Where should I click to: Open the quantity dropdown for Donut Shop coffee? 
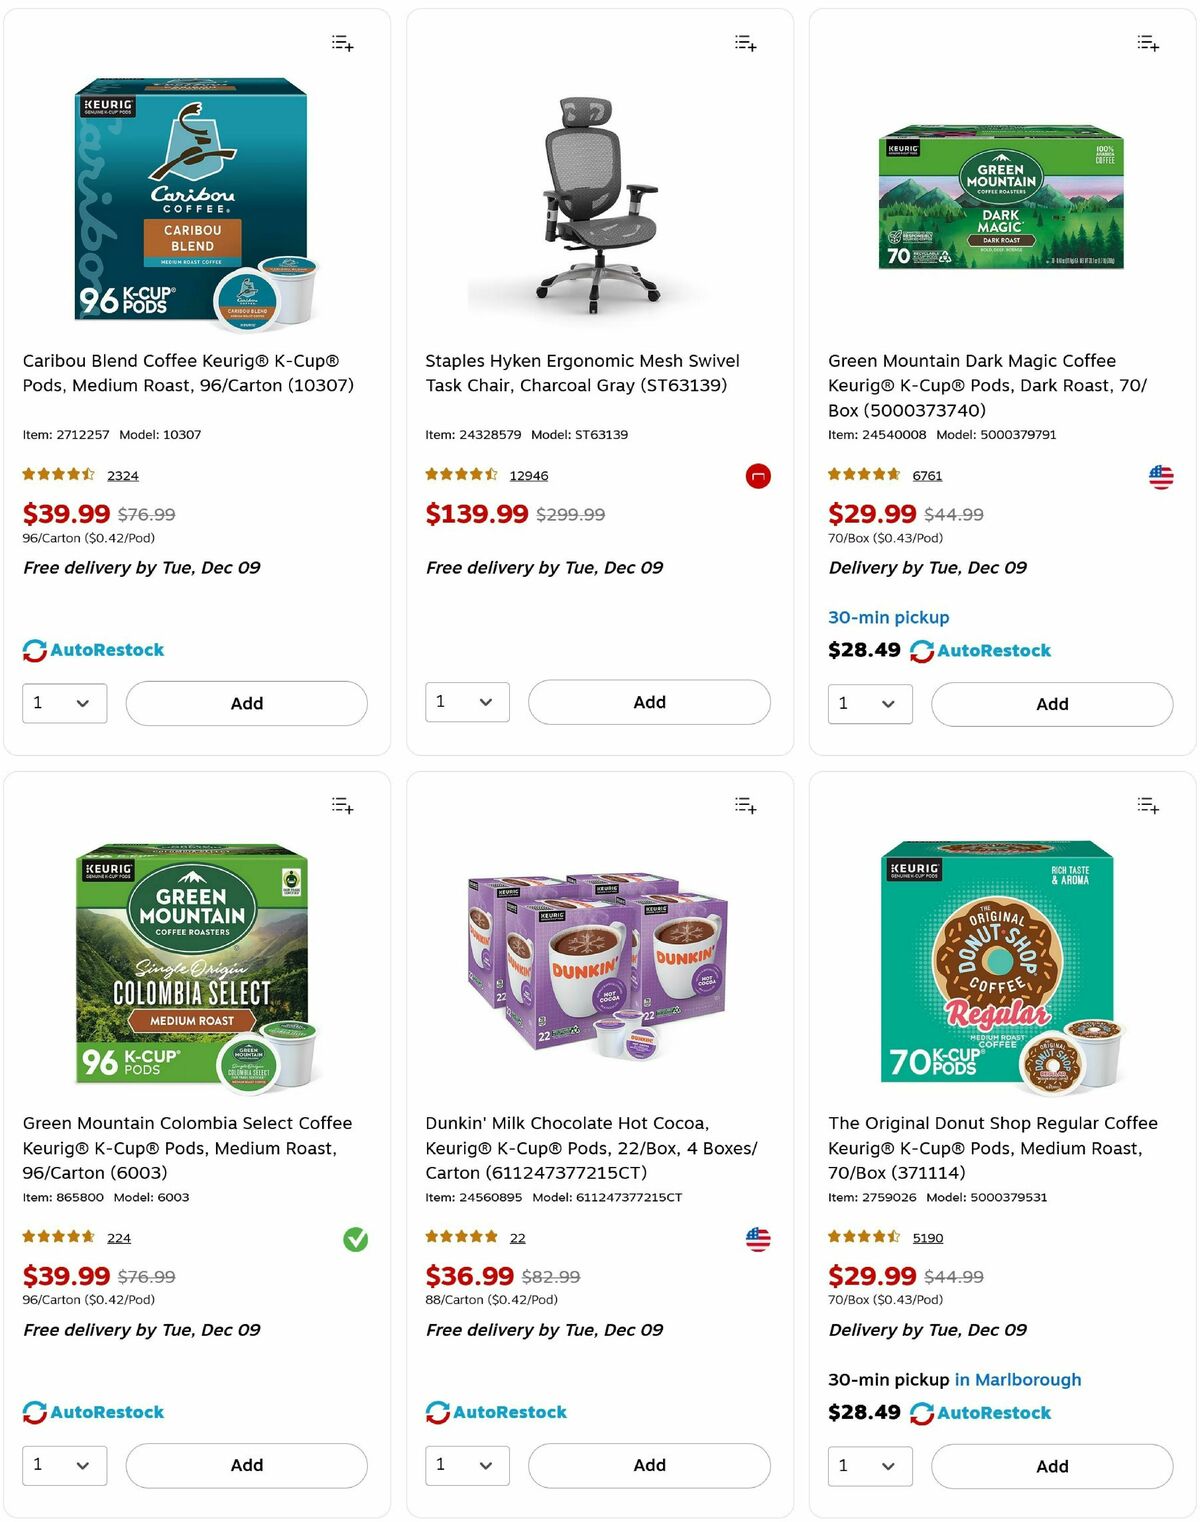[869, 1466]
